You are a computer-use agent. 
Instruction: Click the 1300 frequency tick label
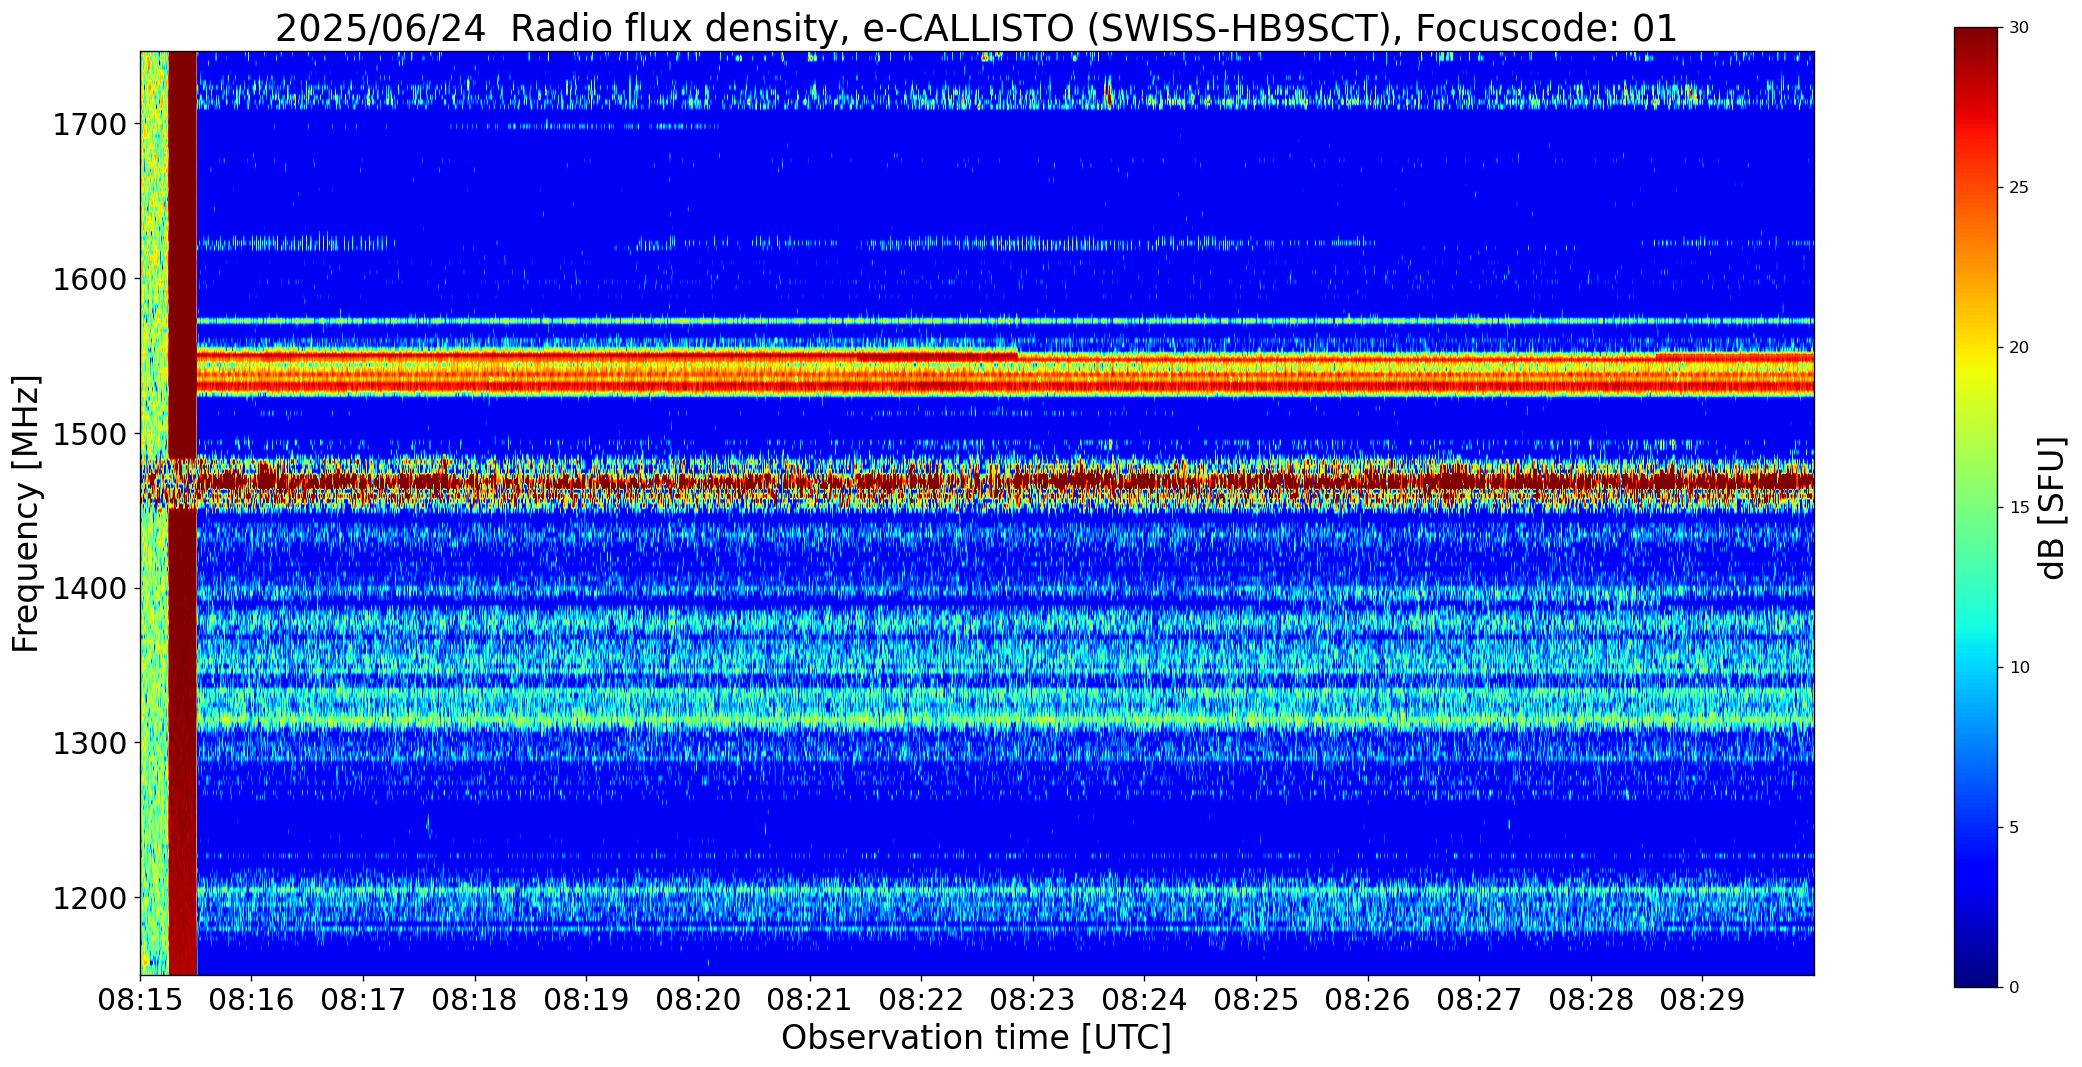click(89, 743)
